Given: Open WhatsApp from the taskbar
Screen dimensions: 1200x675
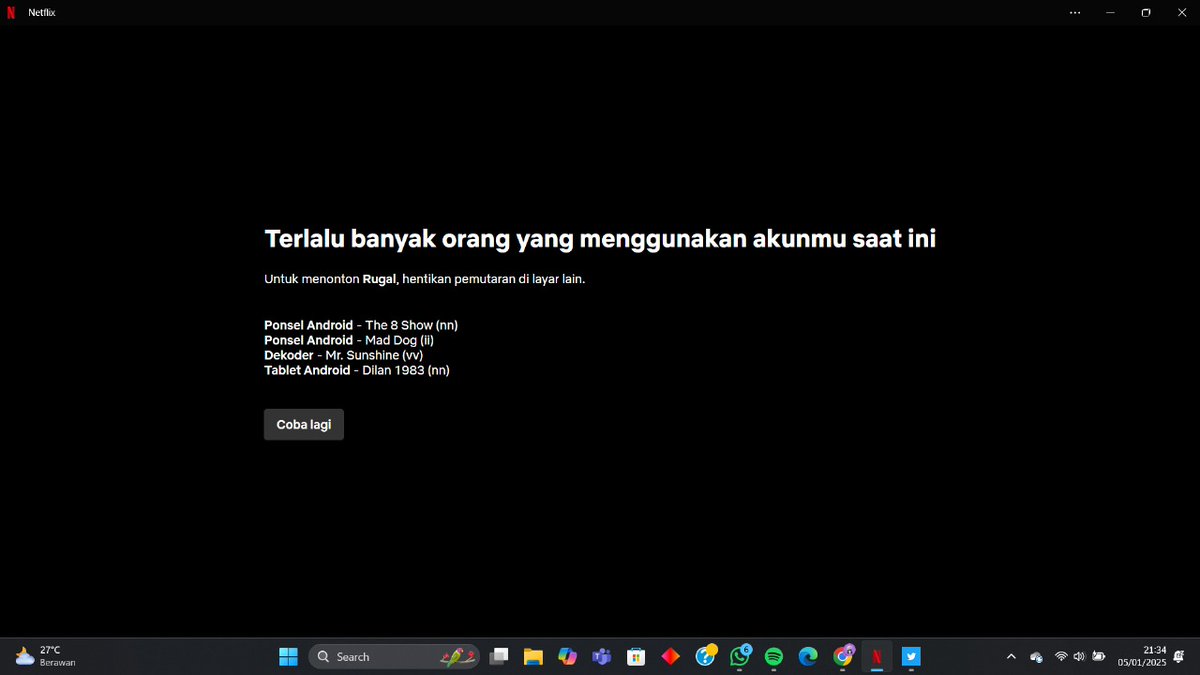Looking at the screenshot, I should (740, 656).
